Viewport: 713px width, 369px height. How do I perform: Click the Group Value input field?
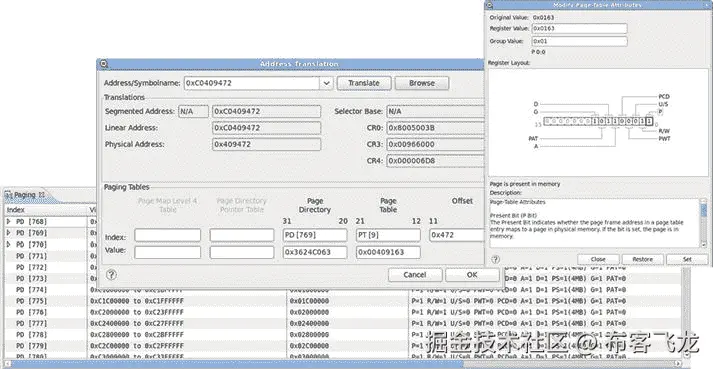[579, 41]
